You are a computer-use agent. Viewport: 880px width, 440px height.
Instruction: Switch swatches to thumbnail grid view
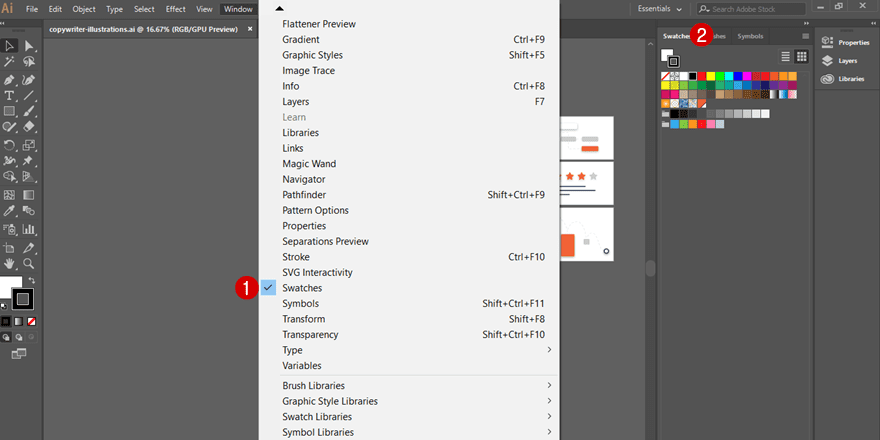[801, 56]
